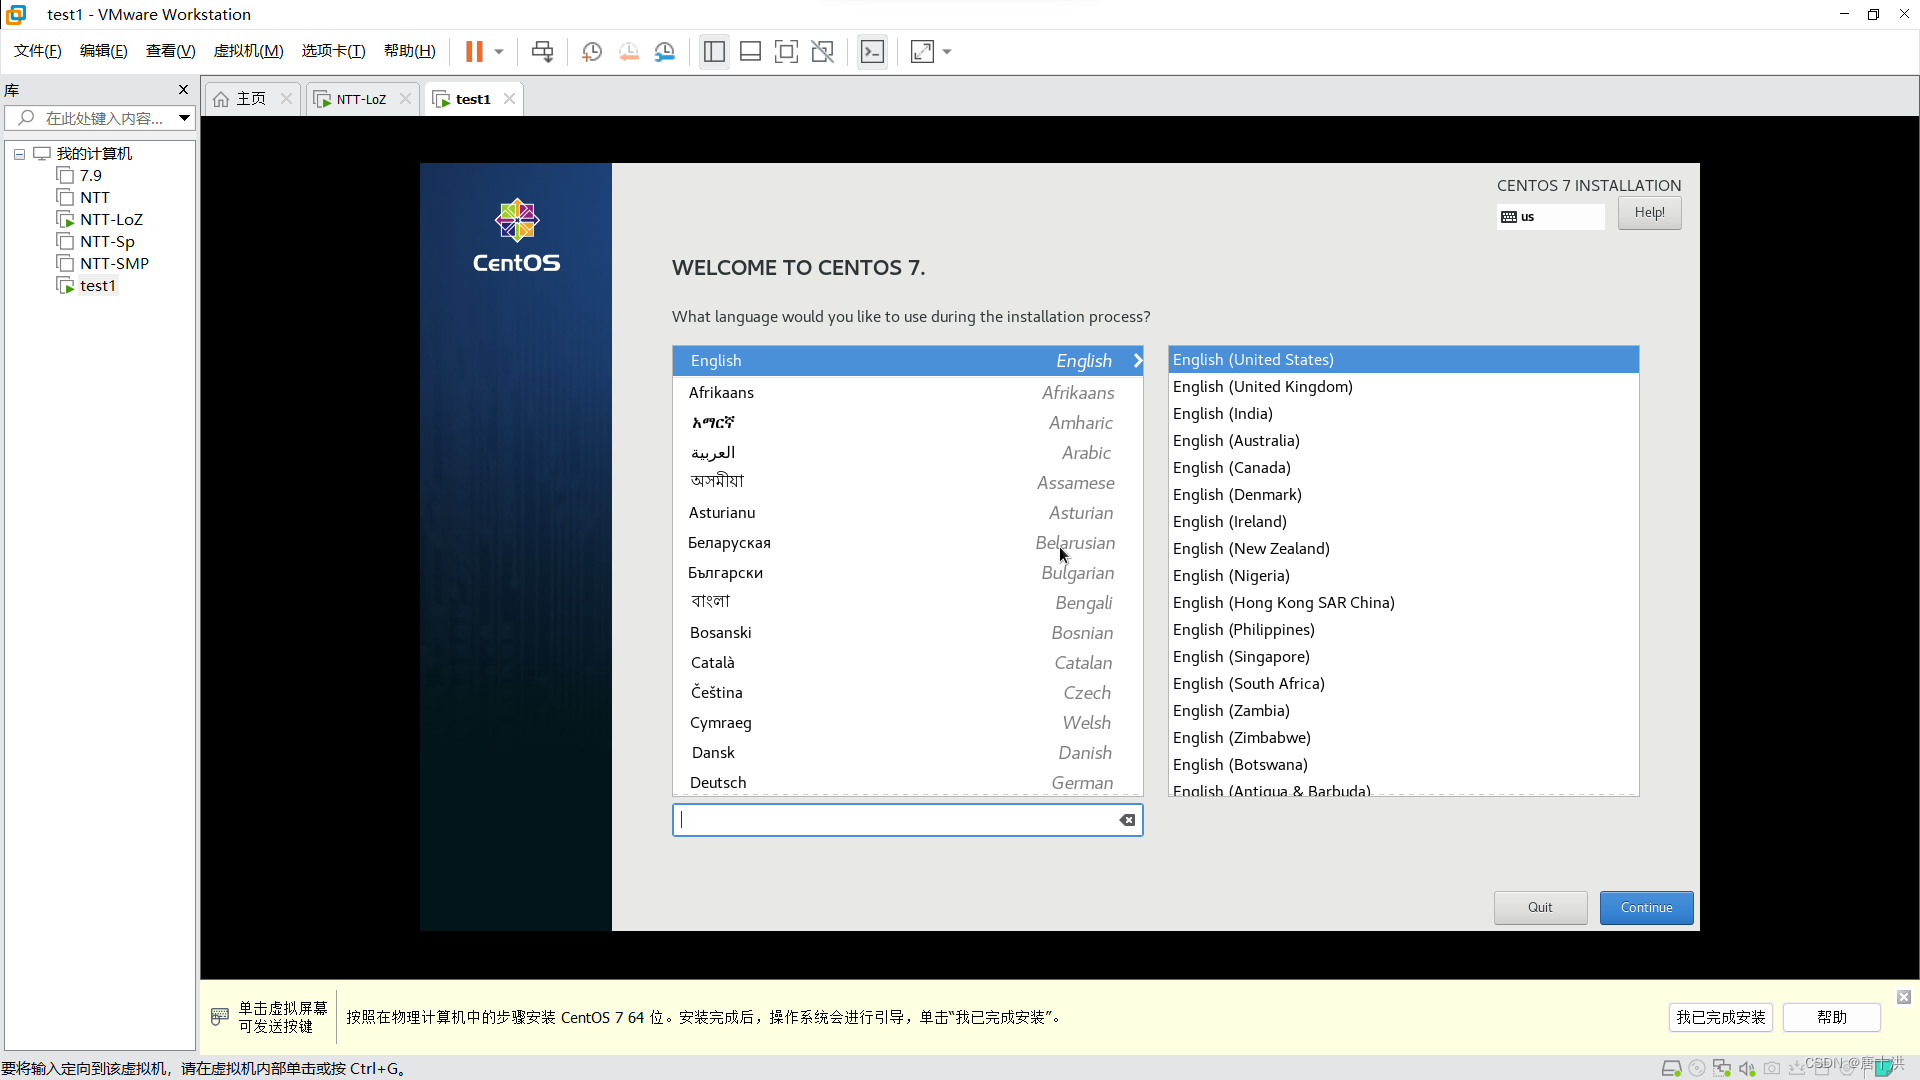Take a snapshot of the VM
Screen dimensions: 1920x1080
[592, 52]
